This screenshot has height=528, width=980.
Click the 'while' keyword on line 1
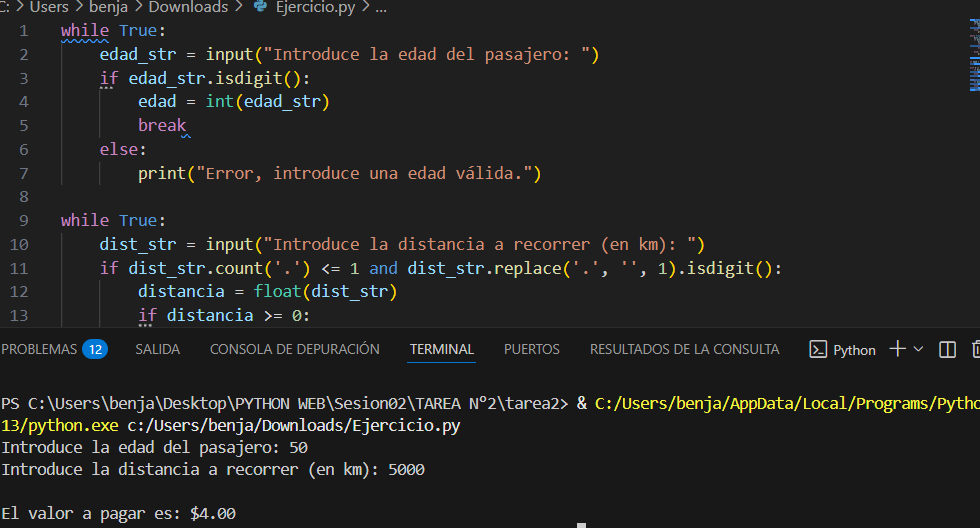click(x=84, y=31)
